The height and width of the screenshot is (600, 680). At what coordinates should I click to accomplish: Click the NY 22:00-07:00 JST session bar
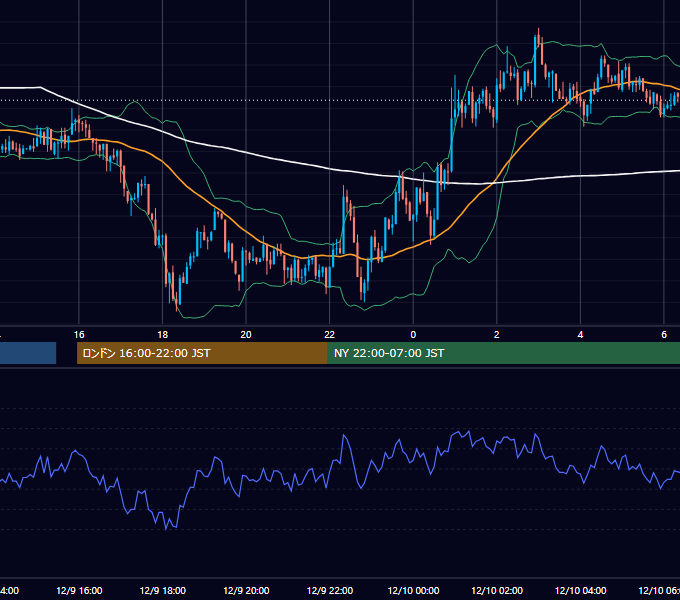point(503,353)
